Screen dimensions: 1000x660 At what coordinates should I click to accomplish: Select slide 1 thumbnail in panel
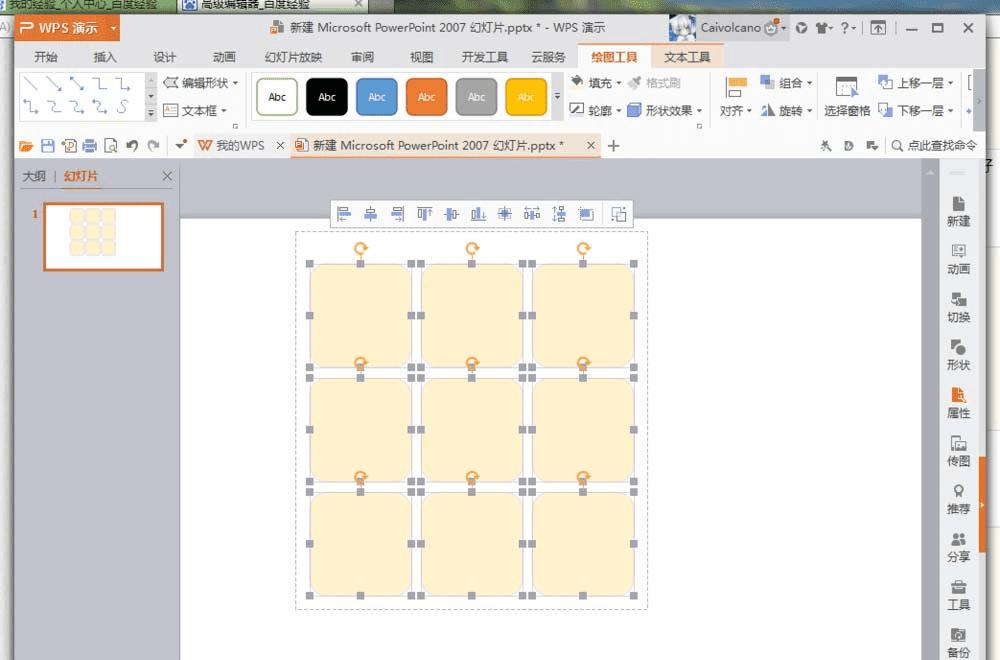103,237
